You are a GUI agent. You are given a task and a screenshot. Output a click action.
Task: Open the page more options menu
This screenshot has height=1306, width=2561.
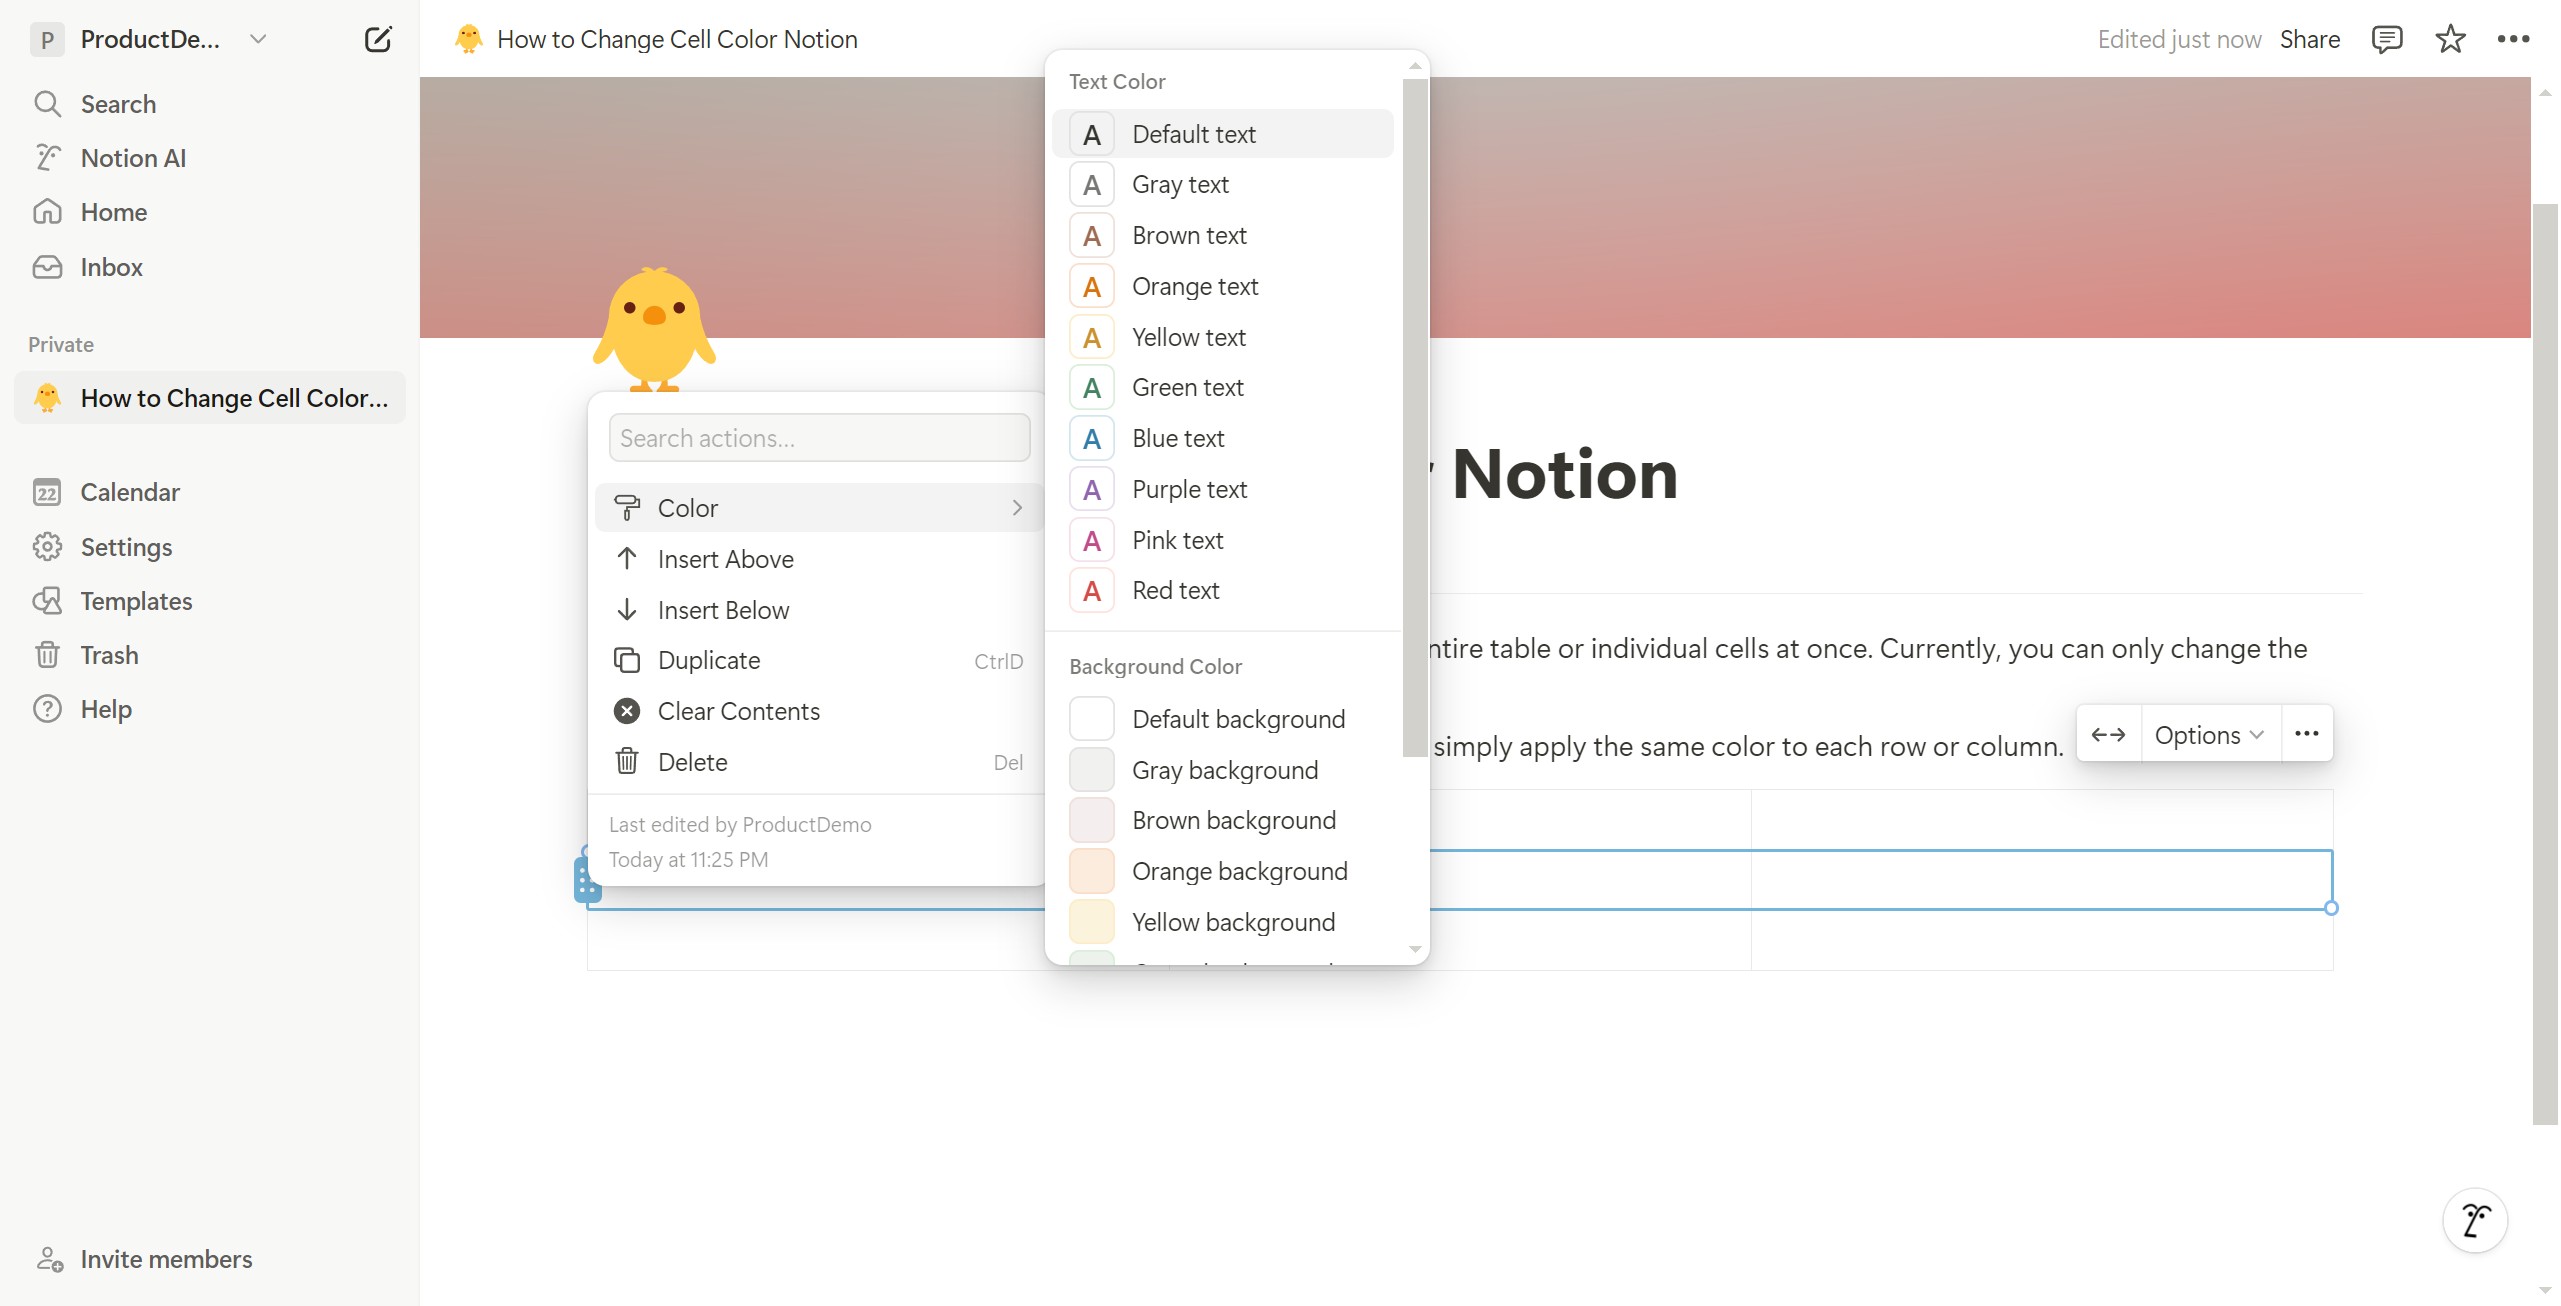[2513, 39]
